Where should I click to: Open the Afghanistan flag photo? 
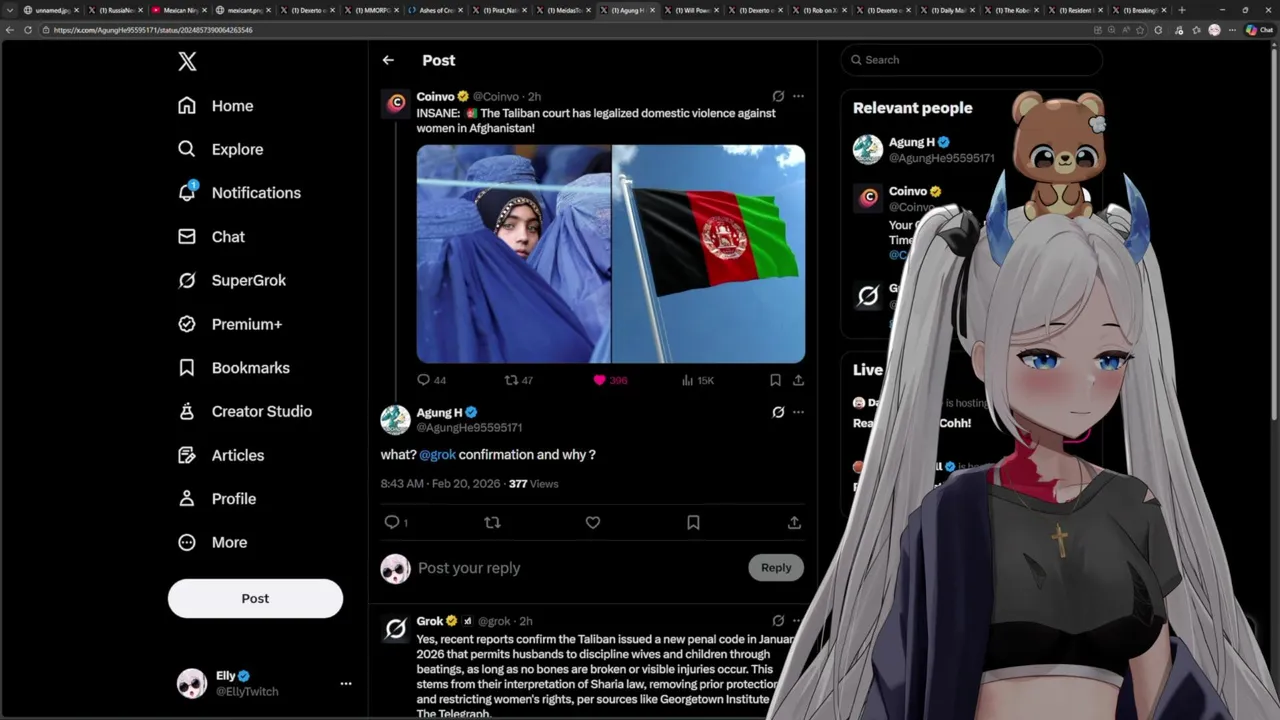[x=708, y=254]
